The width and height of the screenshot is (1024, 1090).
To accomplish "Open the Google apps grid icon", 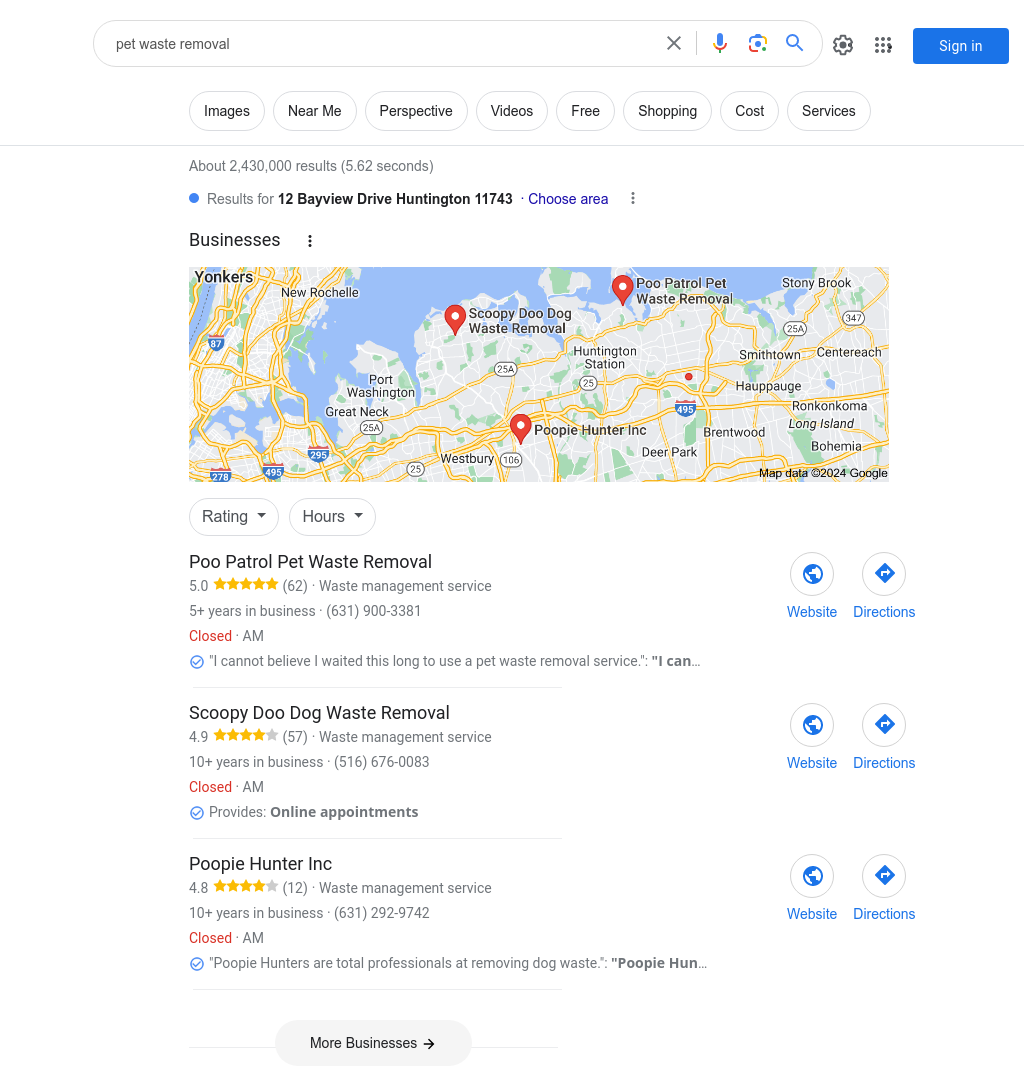I will pyautogui.click(x=883, y=45).
